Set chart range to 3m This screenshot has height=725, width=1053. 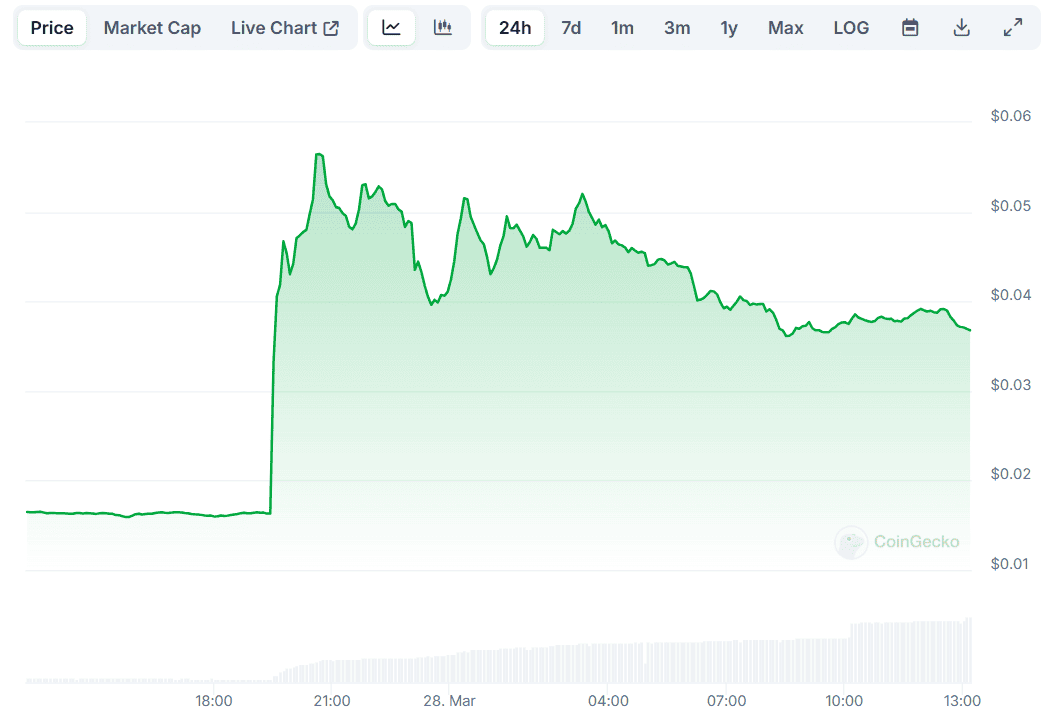[x=677, y=28]
